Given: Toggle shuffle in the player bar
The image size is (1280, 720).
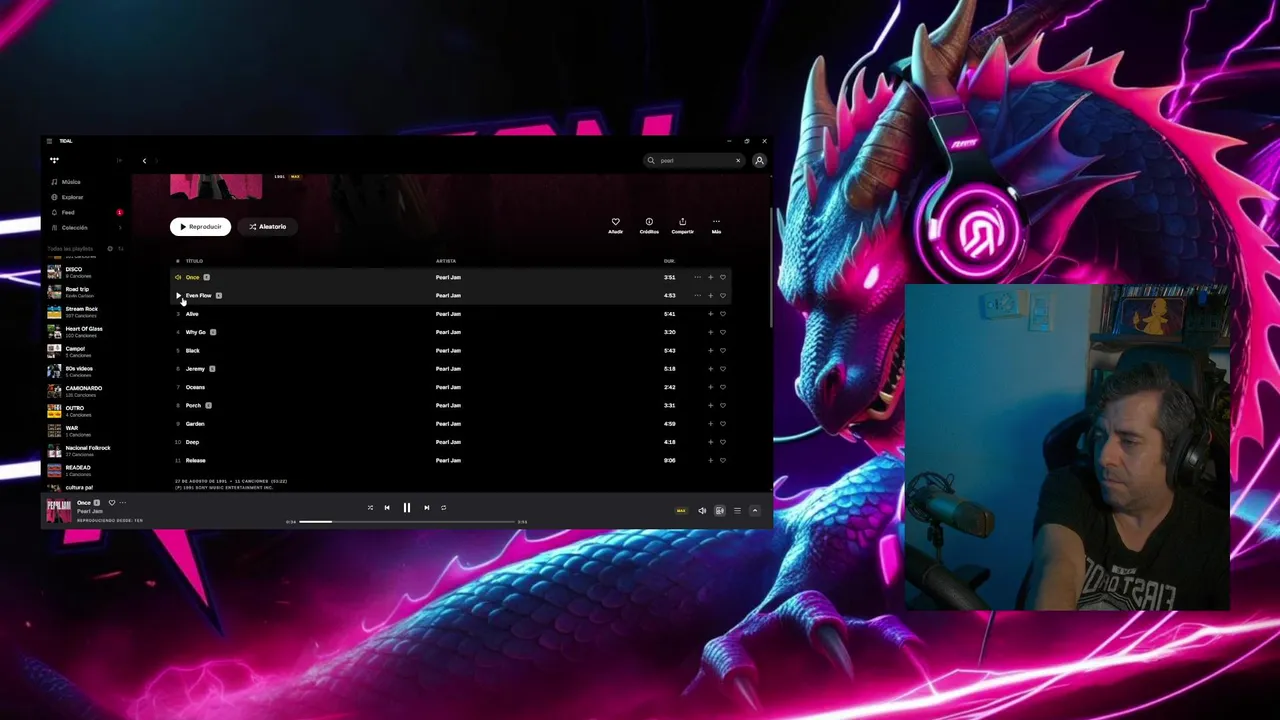Looking at the screenshot, I should pyautogui.click(x=370, y=508).
